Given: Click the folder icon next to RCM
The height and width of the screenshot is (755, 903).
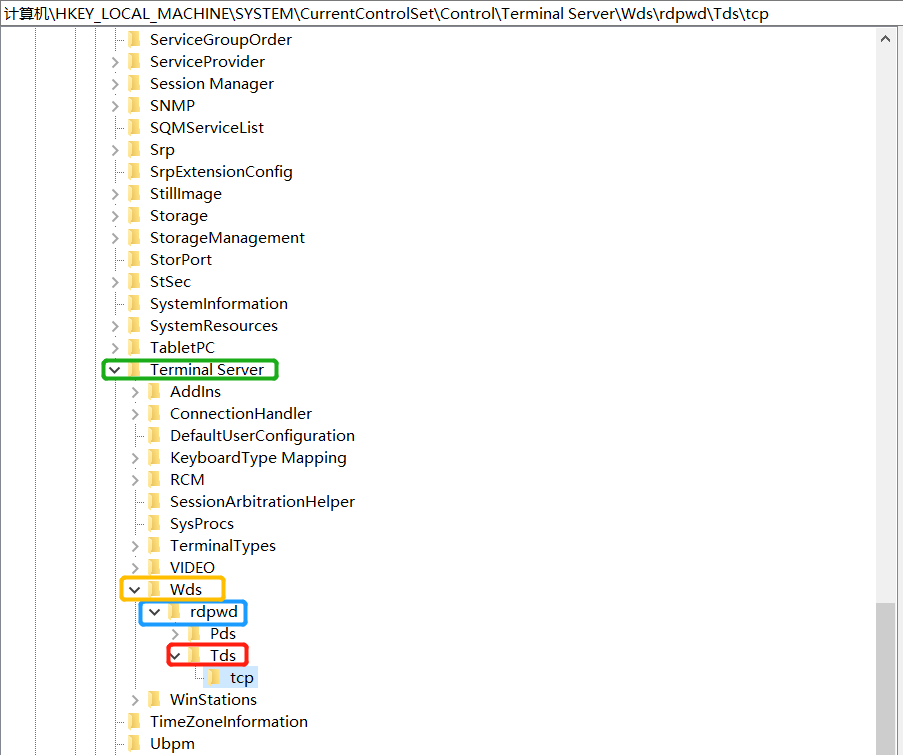Looking at the screenshot, I should click(x=154, y=480).
